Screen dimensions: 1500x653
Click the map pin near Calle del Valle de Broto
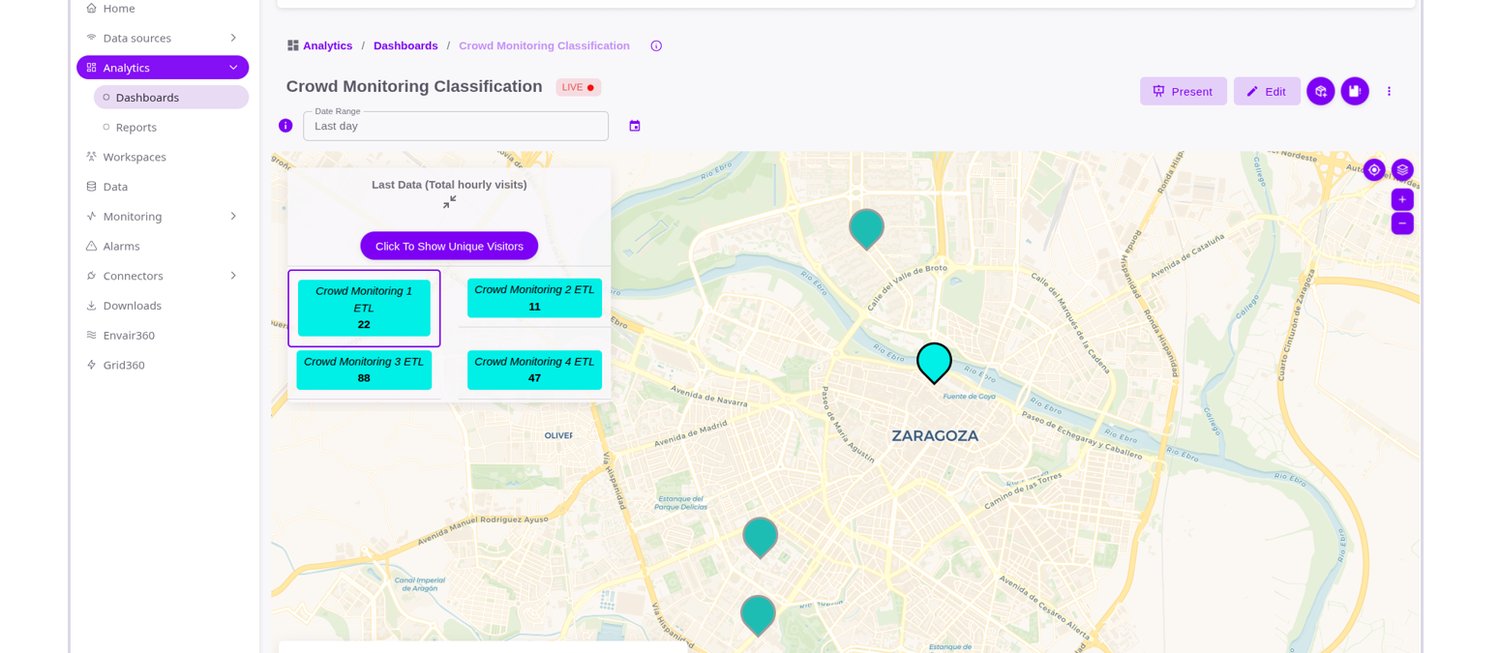click(866, 228)
